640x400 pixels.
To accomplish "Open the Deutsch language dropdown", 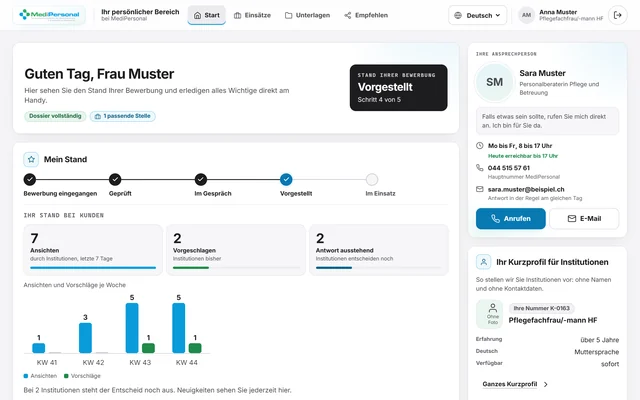I will pyautogui.click(x=478, y=15).
